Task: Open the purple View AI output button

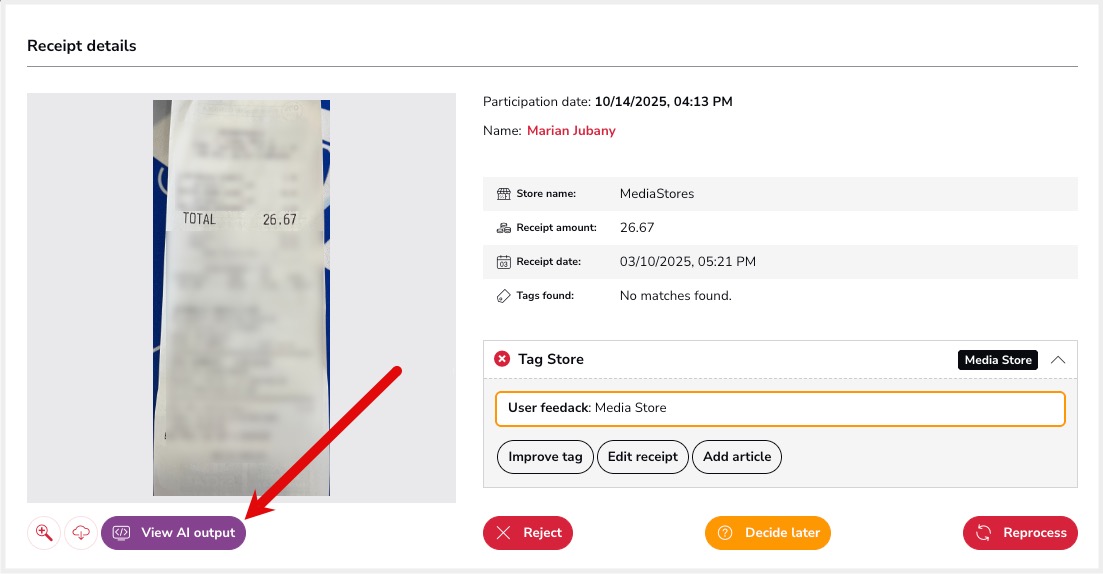Action: coord(173,533)
